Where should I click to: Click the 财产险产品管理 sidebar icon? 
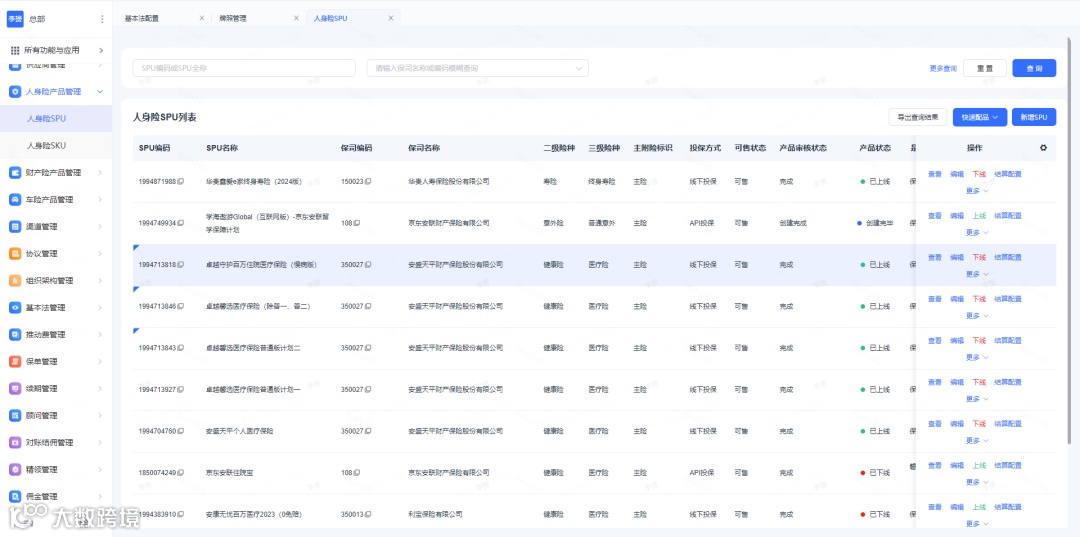pos(14,173)
